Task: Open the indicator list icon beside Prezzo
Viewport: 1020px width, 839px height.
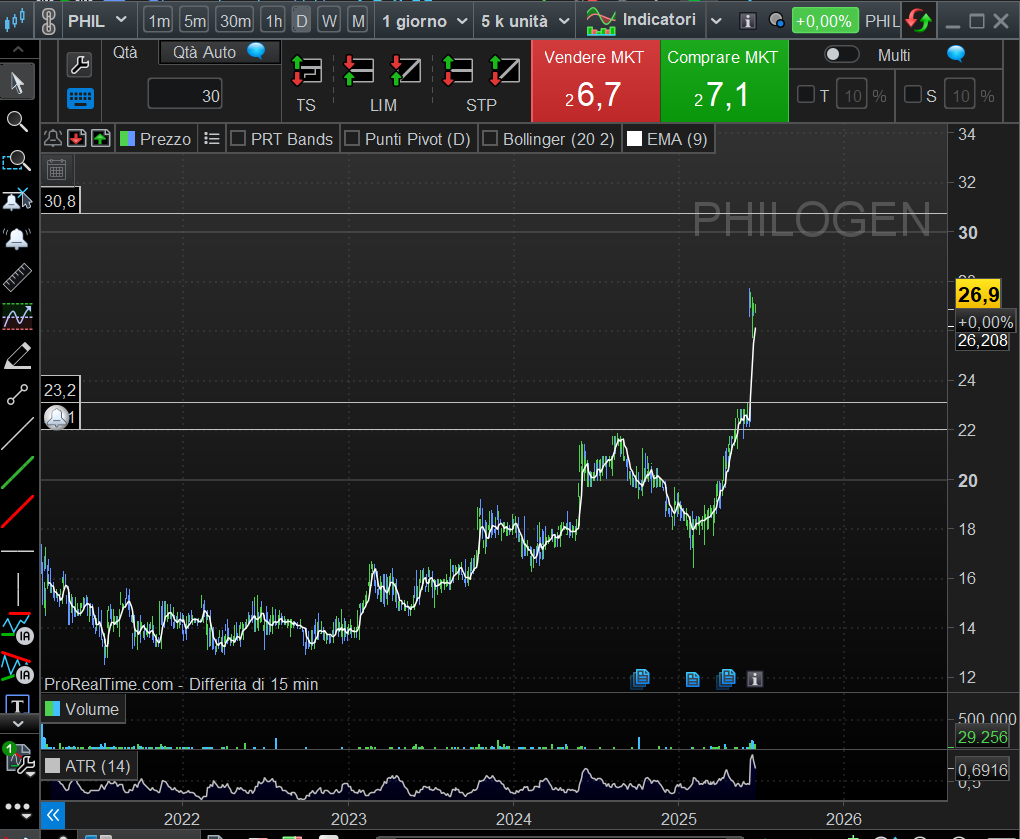Action: coord(211,139)
